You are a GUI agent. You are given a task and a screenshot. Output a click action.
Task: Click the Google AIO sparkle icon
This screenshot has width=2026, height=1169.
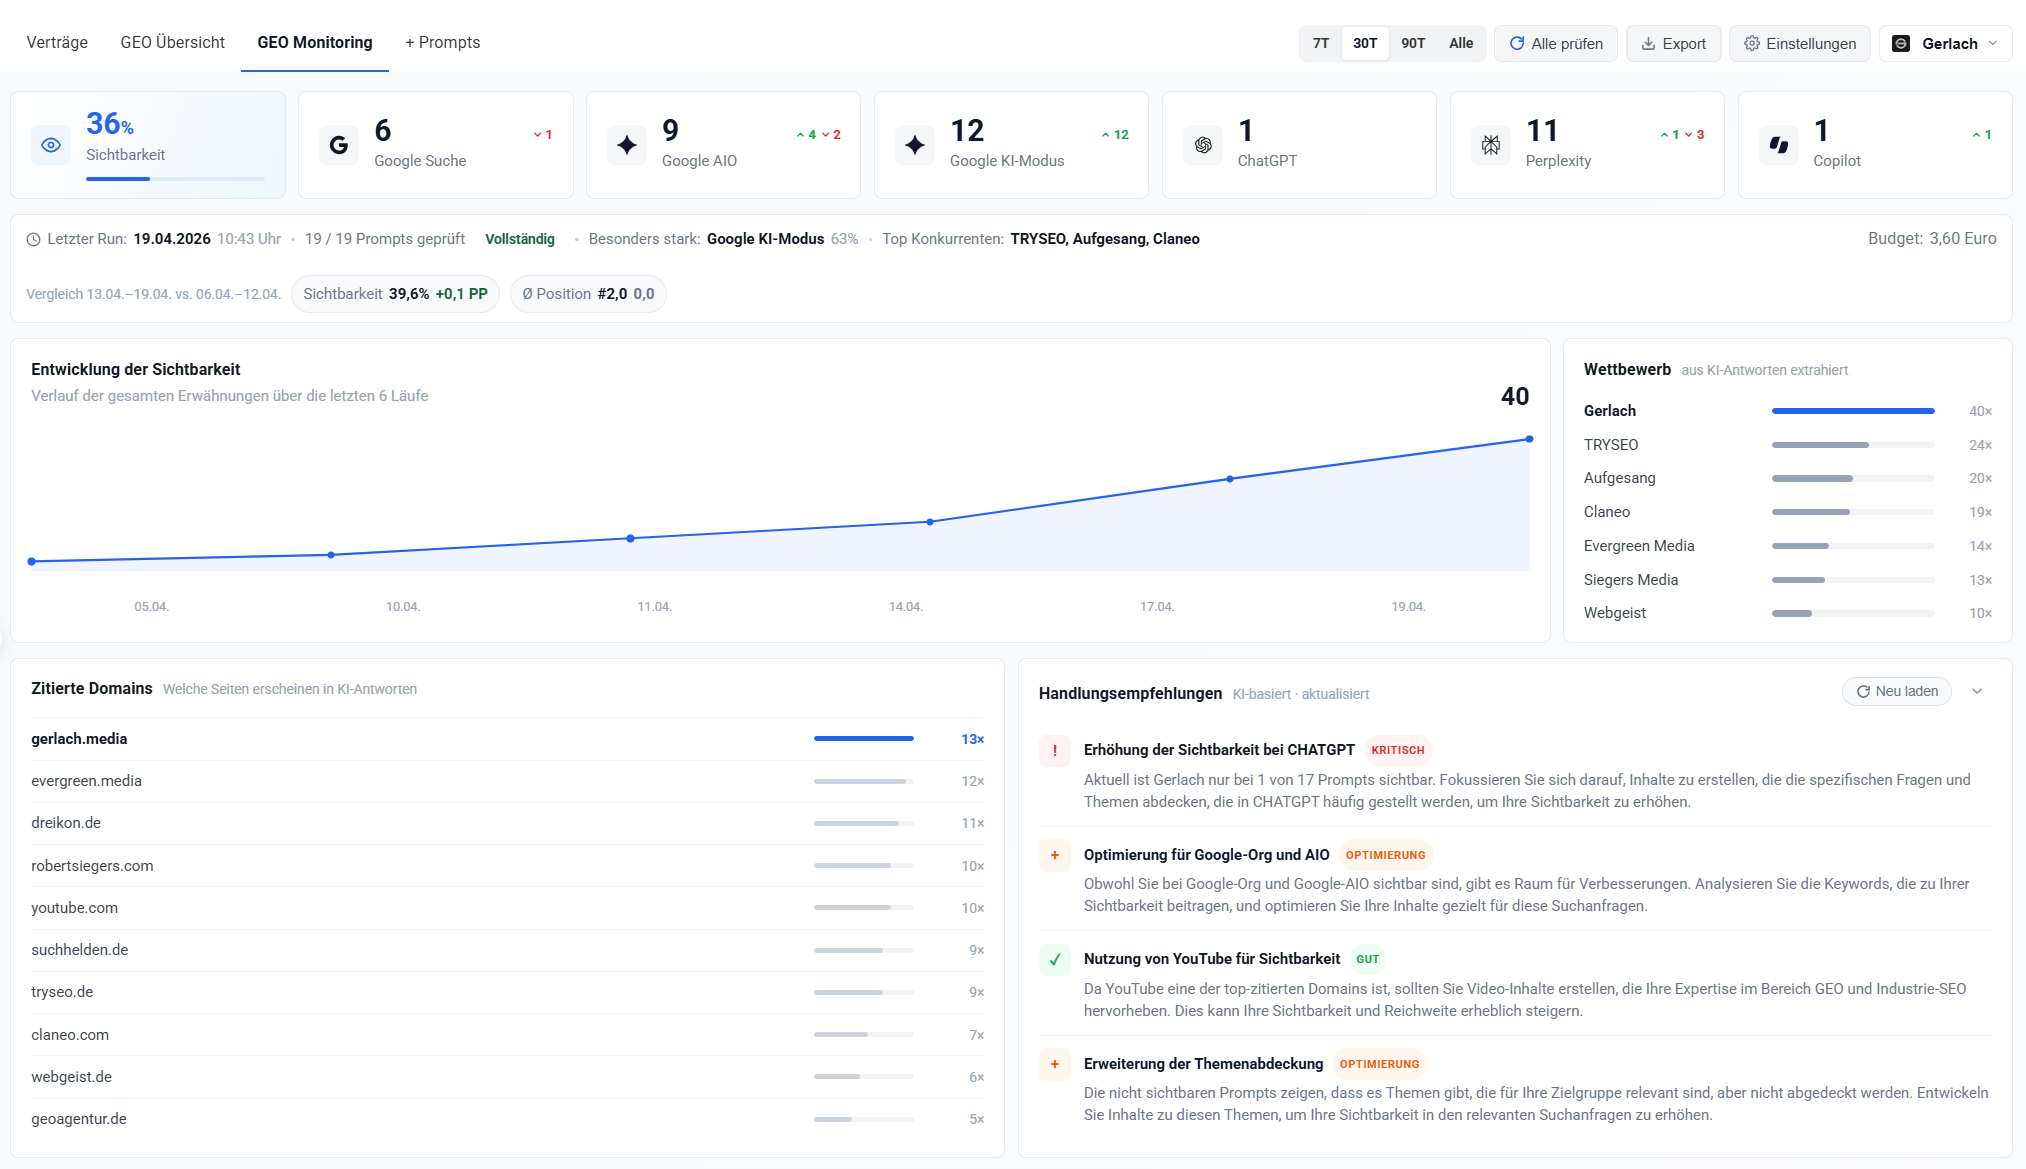pyautogui.click(x=626, y=144)
